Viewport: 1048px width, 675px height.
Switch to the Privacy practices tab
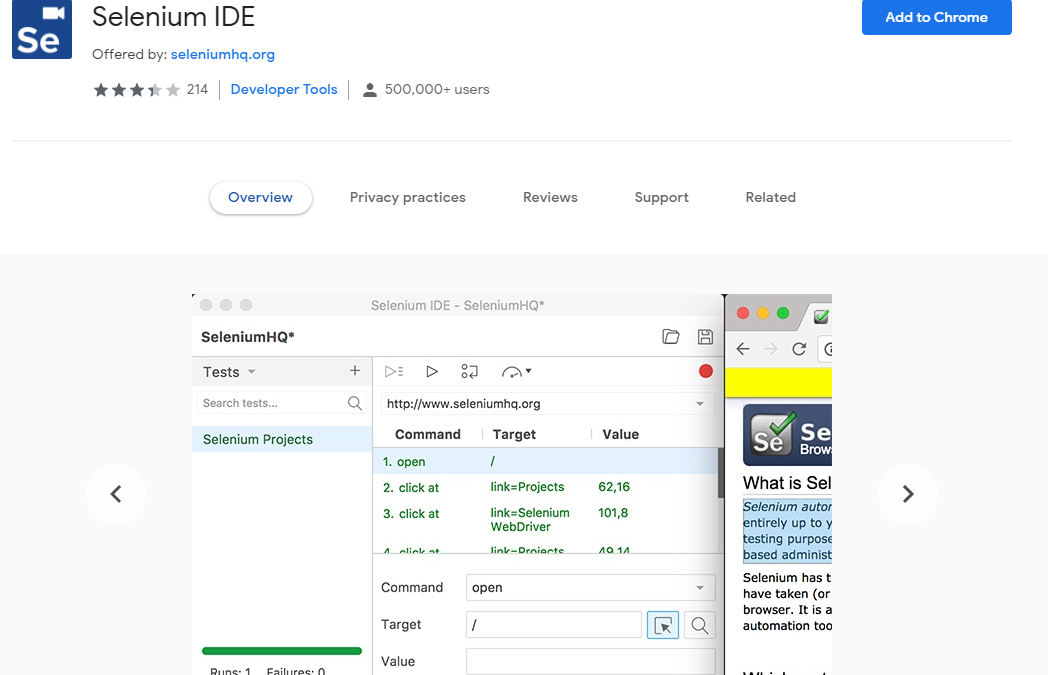[x=408, y=197]
